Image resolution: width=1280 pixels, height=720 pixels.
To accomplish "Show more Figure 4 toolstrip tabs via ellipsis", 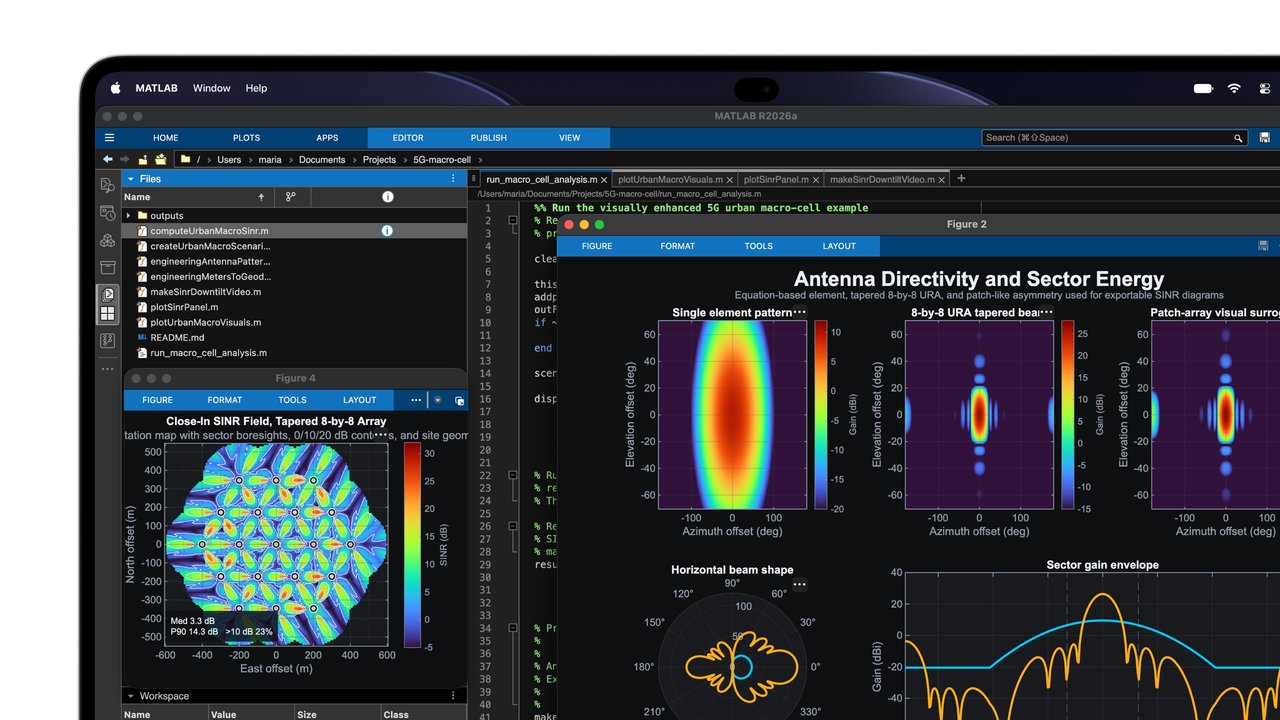I will point(416,400).
